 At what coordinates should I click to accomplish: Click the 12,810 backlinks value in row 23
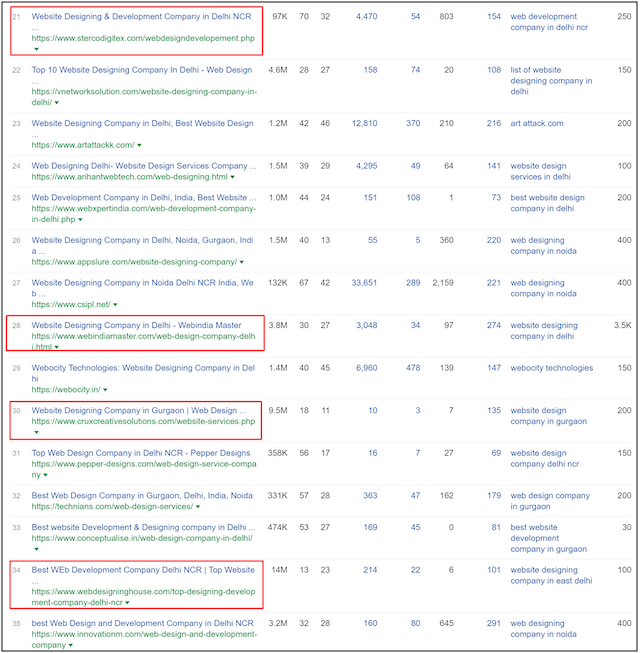pos(364,123)
